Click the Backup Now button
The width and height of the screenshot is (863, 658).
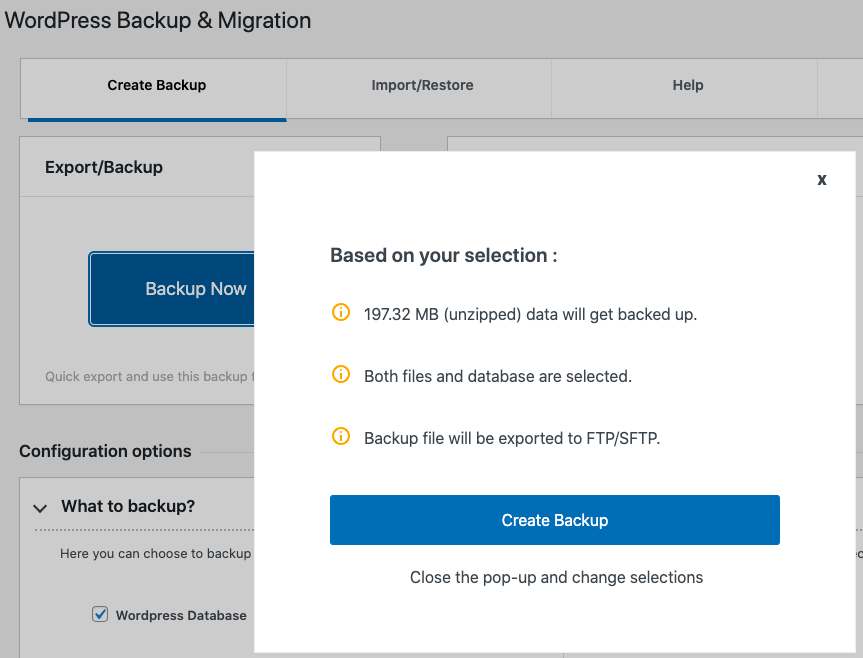[x=172, y=289]
